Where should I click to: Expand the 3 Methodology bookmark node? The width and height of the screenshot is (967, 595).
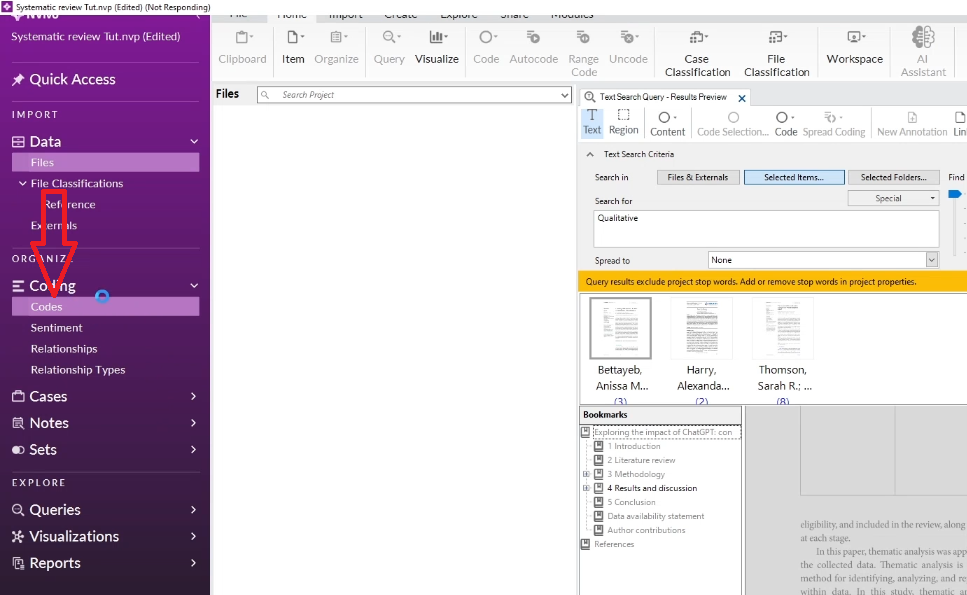point(586,474)
